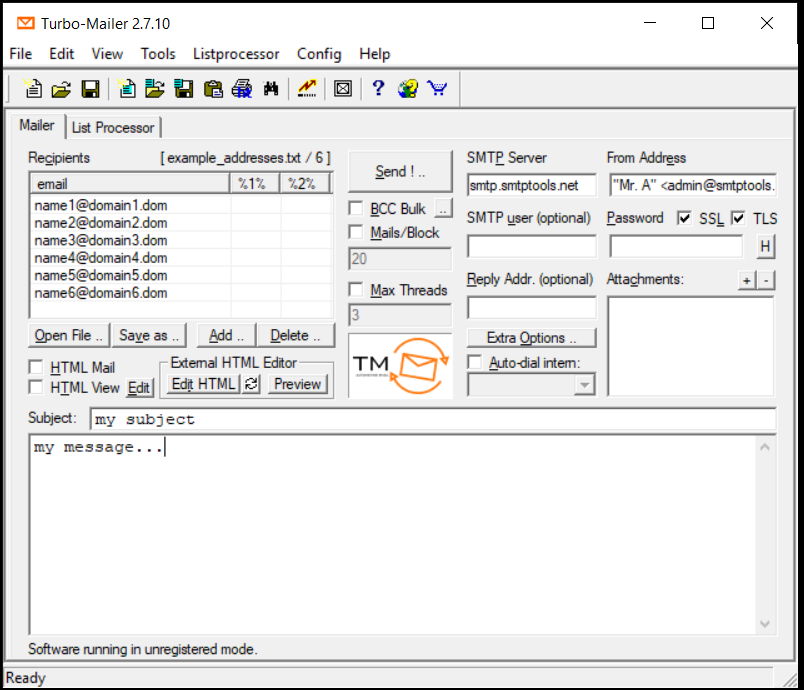Click the Paste clipboard icon
Screen dimensions: 804x690
point(213,89)
